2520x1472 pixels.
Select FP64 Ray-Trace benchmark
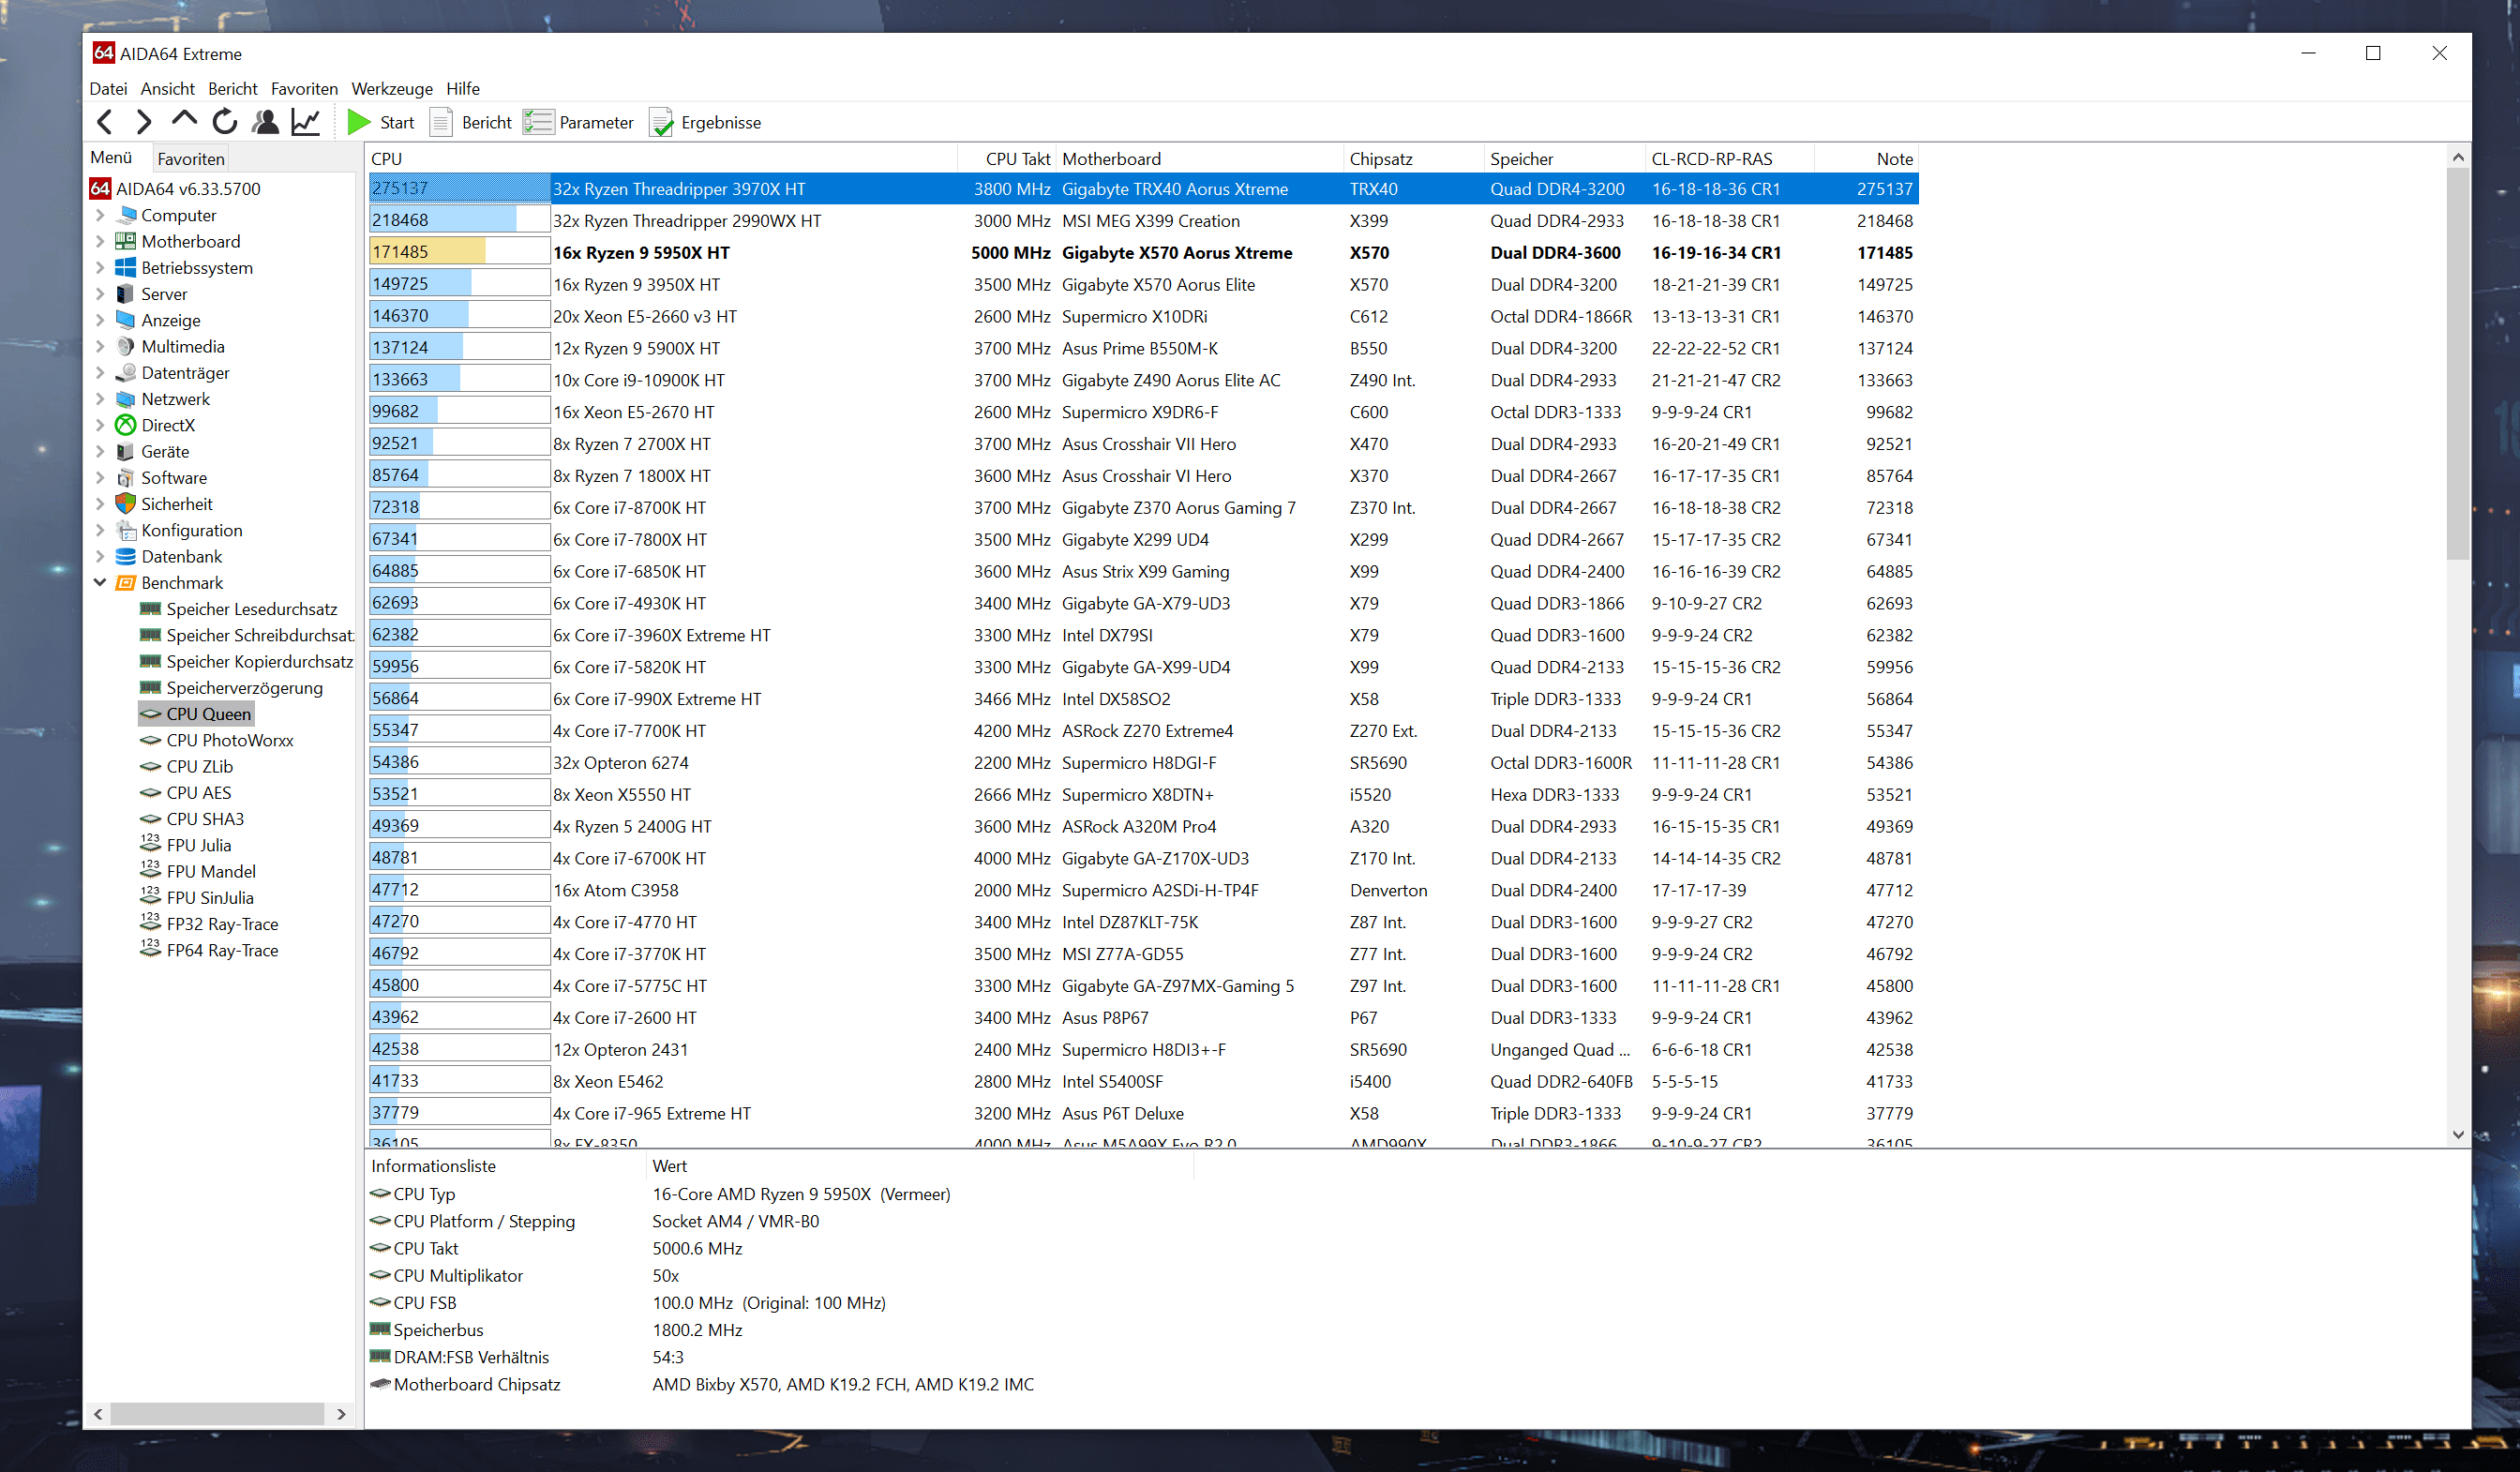209,950
